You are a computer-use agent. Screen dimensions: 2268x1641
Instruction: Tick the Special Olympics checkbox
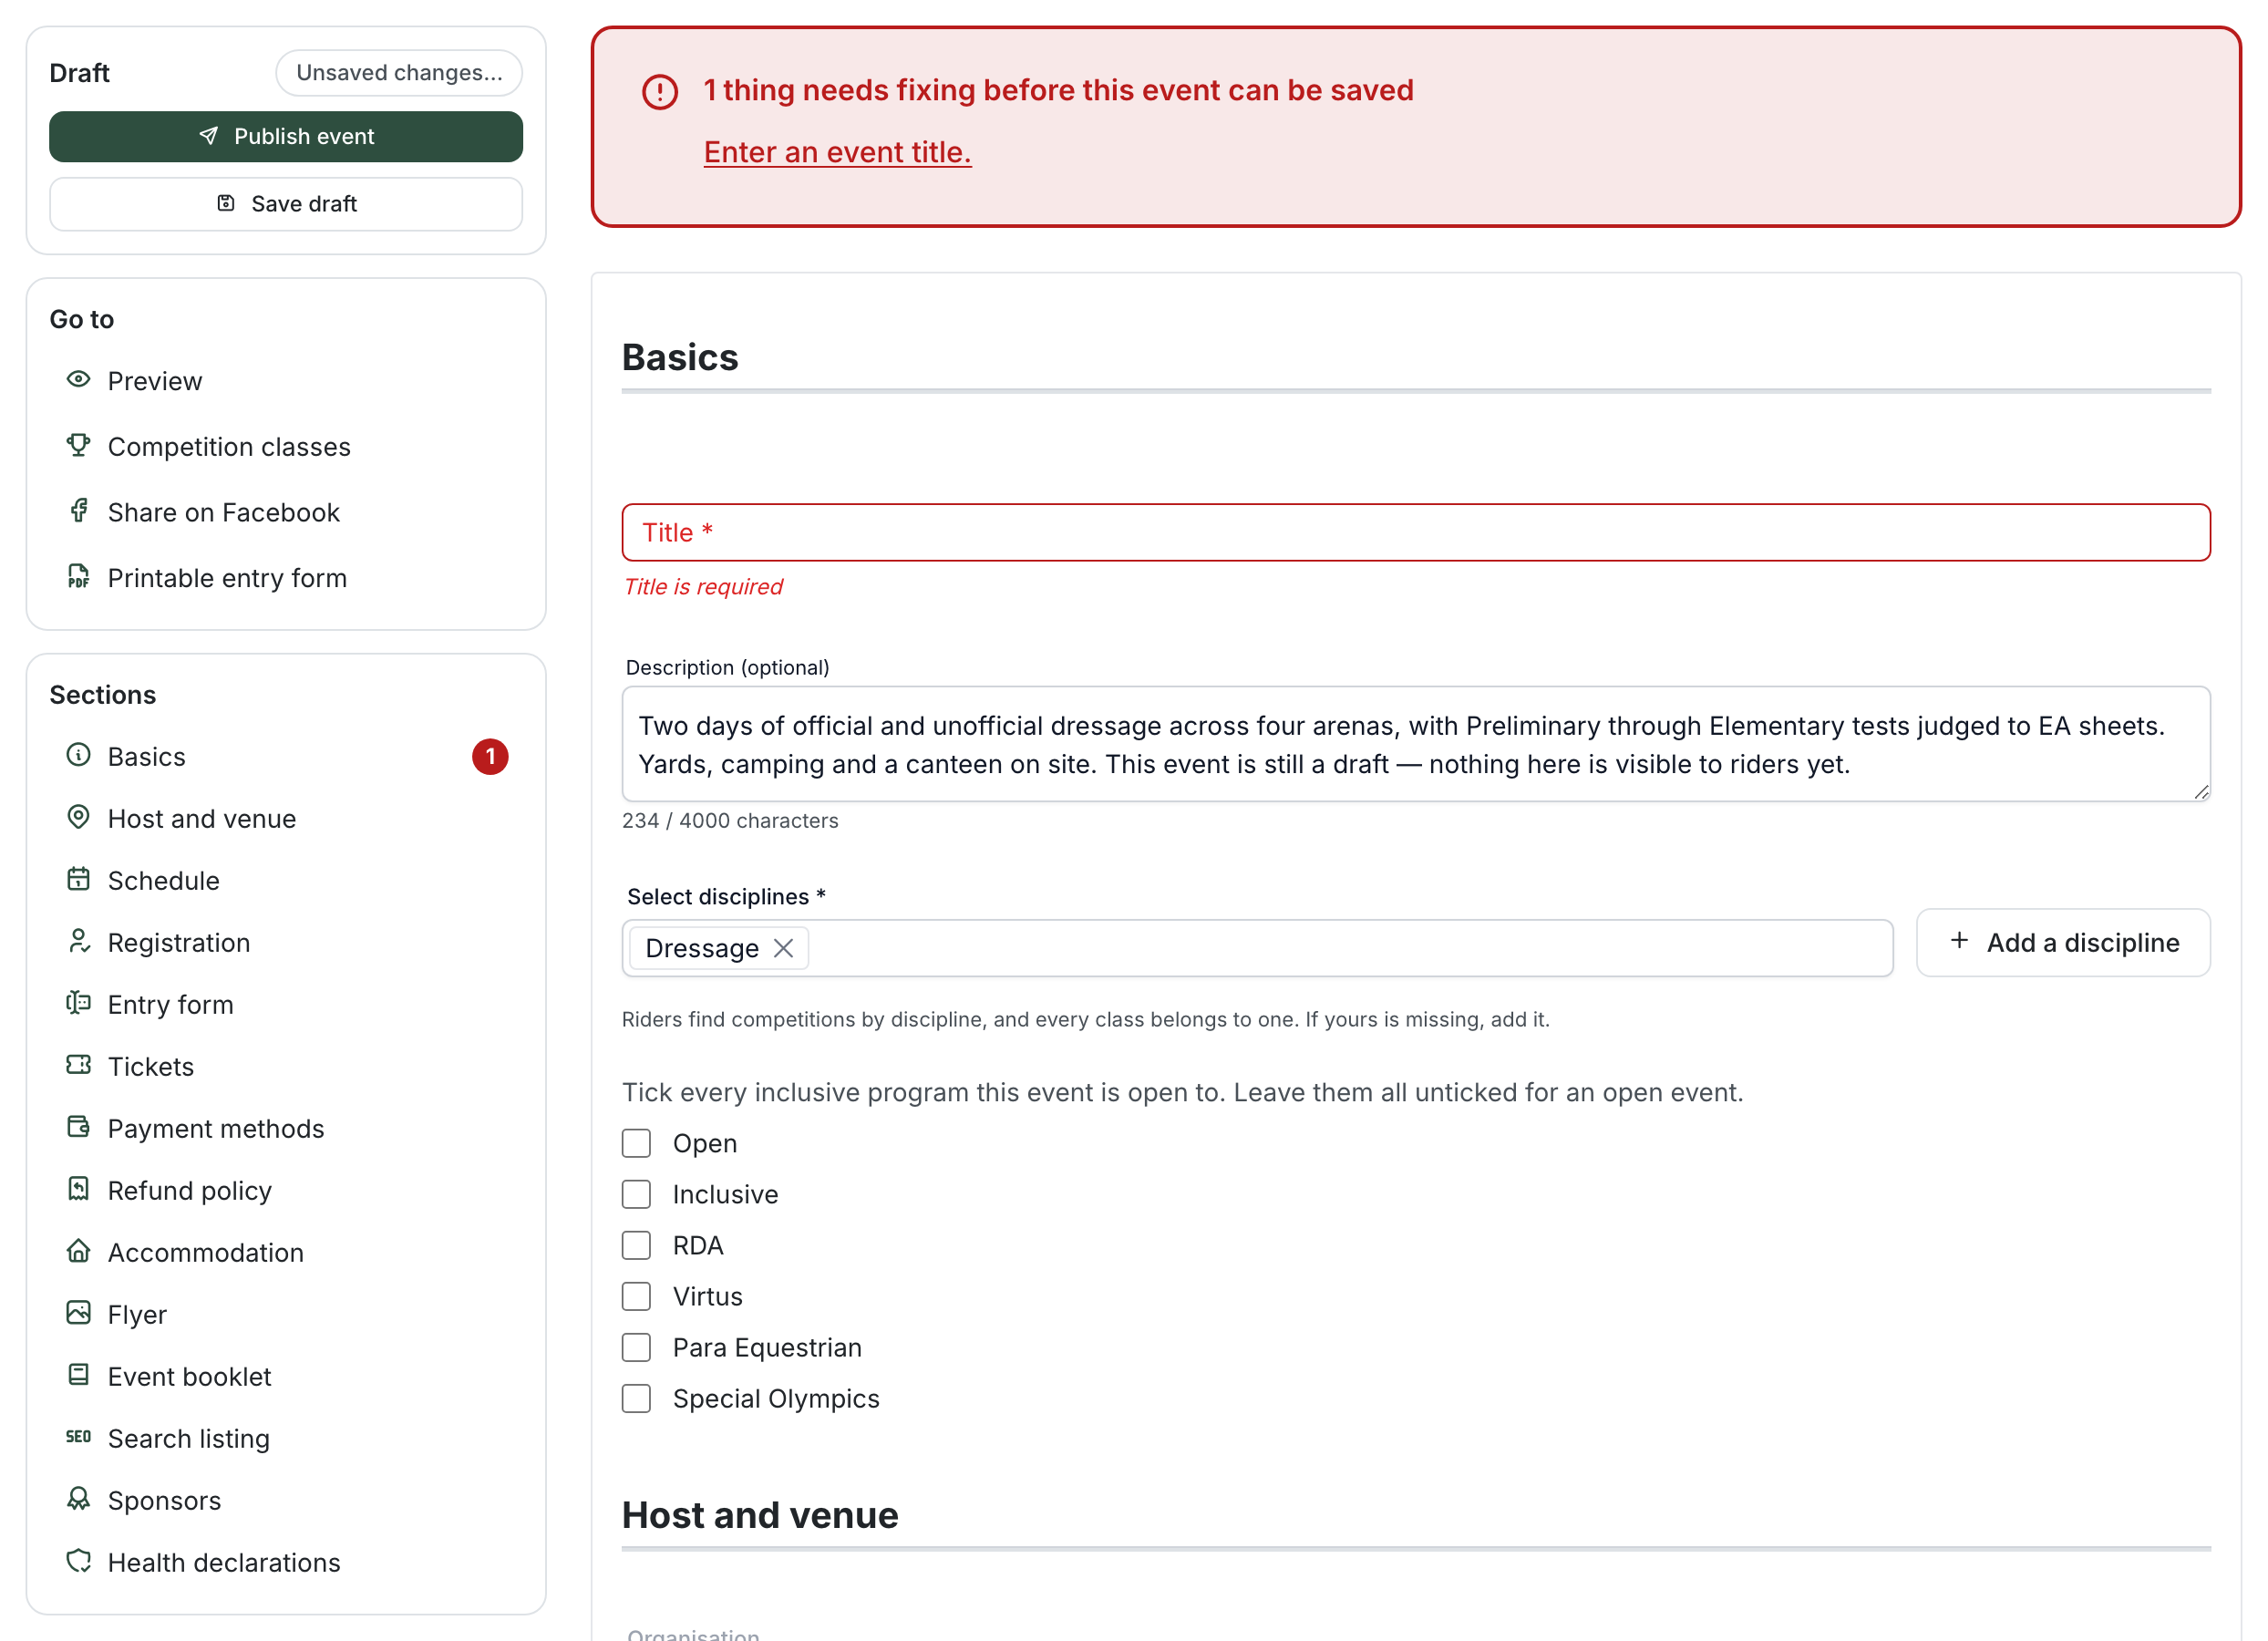coord(636,1398)
